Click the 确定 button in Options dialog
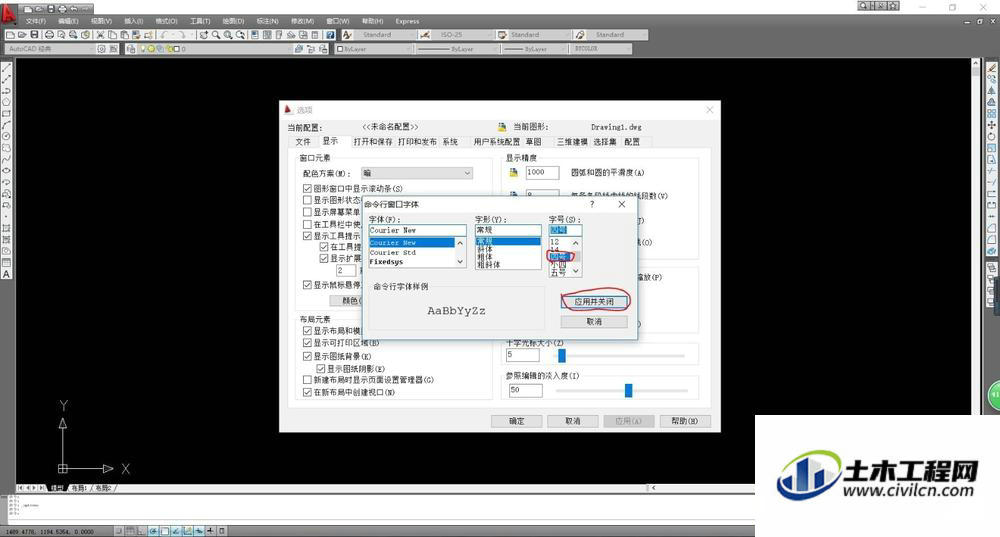 point(517,421)
